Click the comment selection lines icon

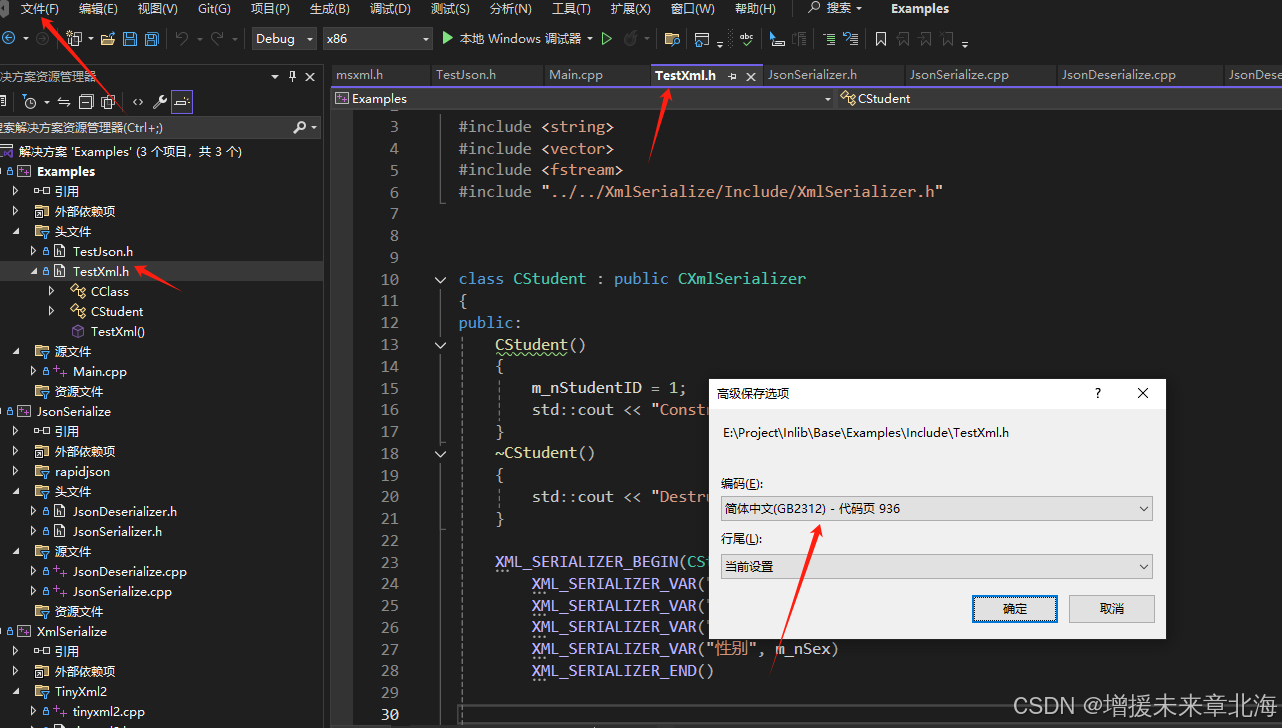(x=829, y=39)
